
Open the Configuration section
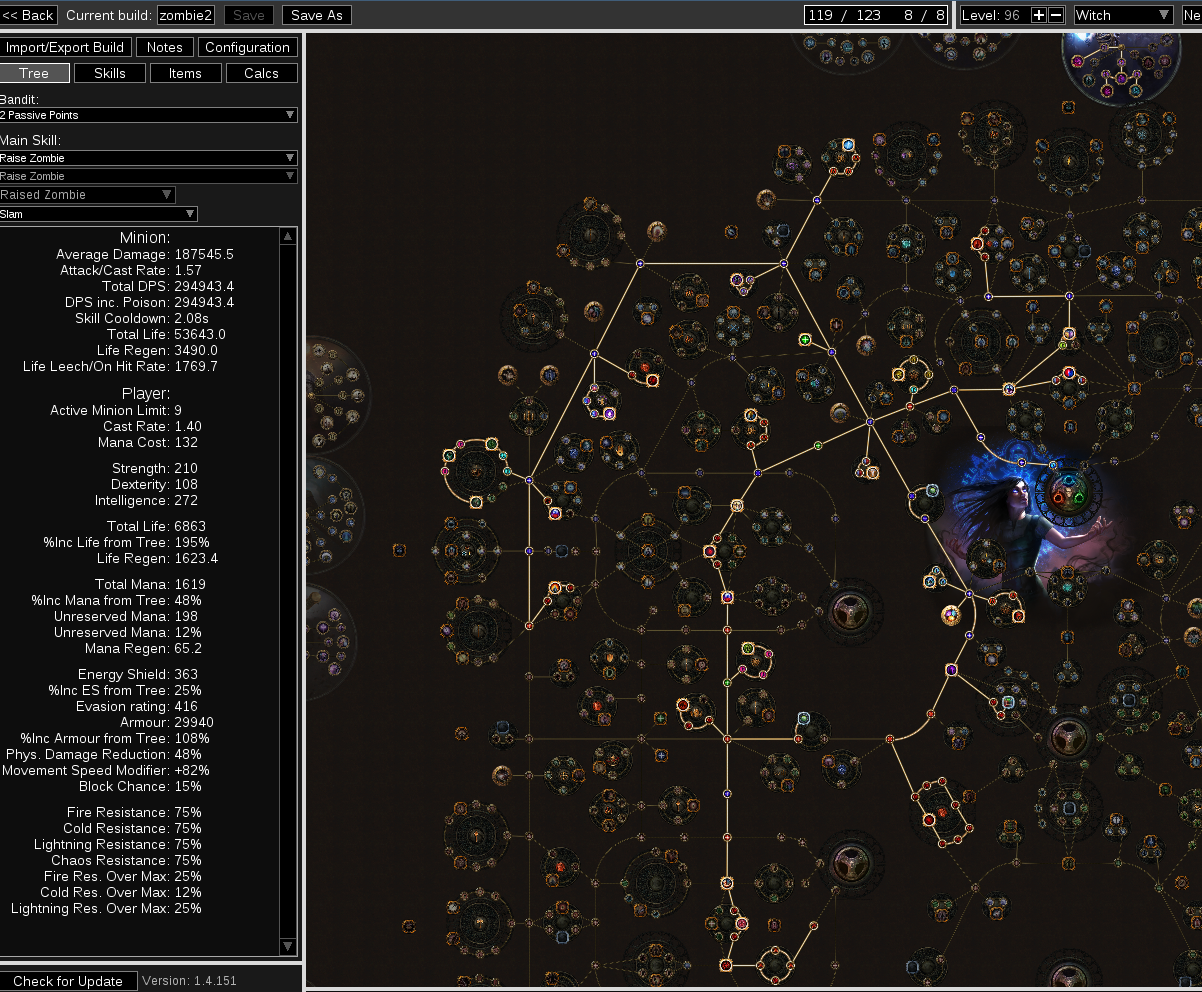[x=248, y=47]
